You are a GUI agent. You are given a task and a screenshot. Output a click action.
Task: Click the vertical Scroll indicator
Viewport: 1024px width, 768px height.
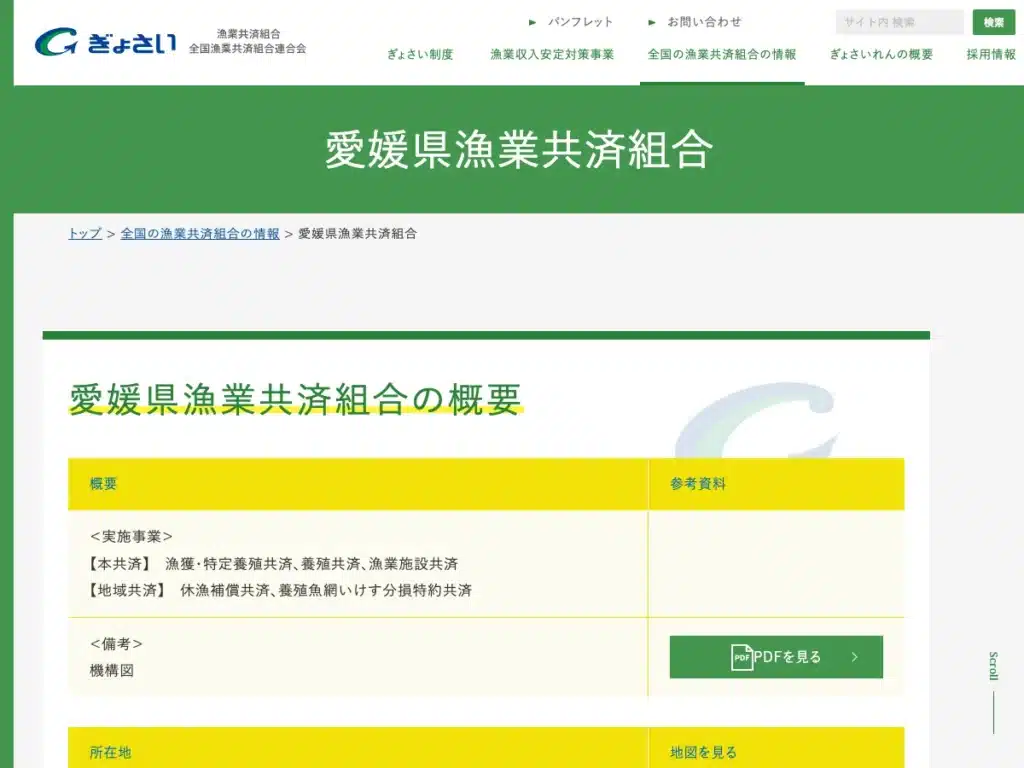(x=993, y=692)
